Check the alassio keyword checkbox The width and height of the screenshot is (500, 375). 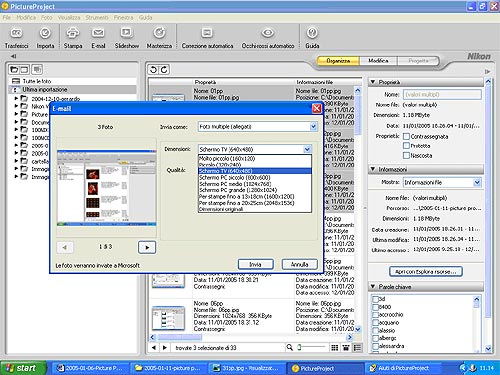[x=375, y=330]
